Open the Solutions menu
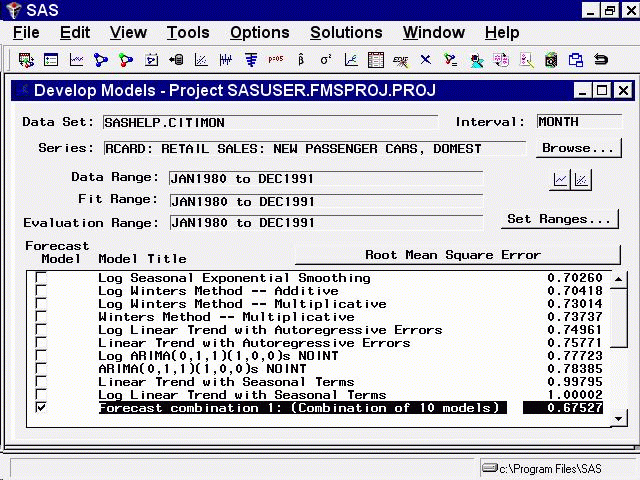This screenshot has width=640, height=480. pos(346,33)
